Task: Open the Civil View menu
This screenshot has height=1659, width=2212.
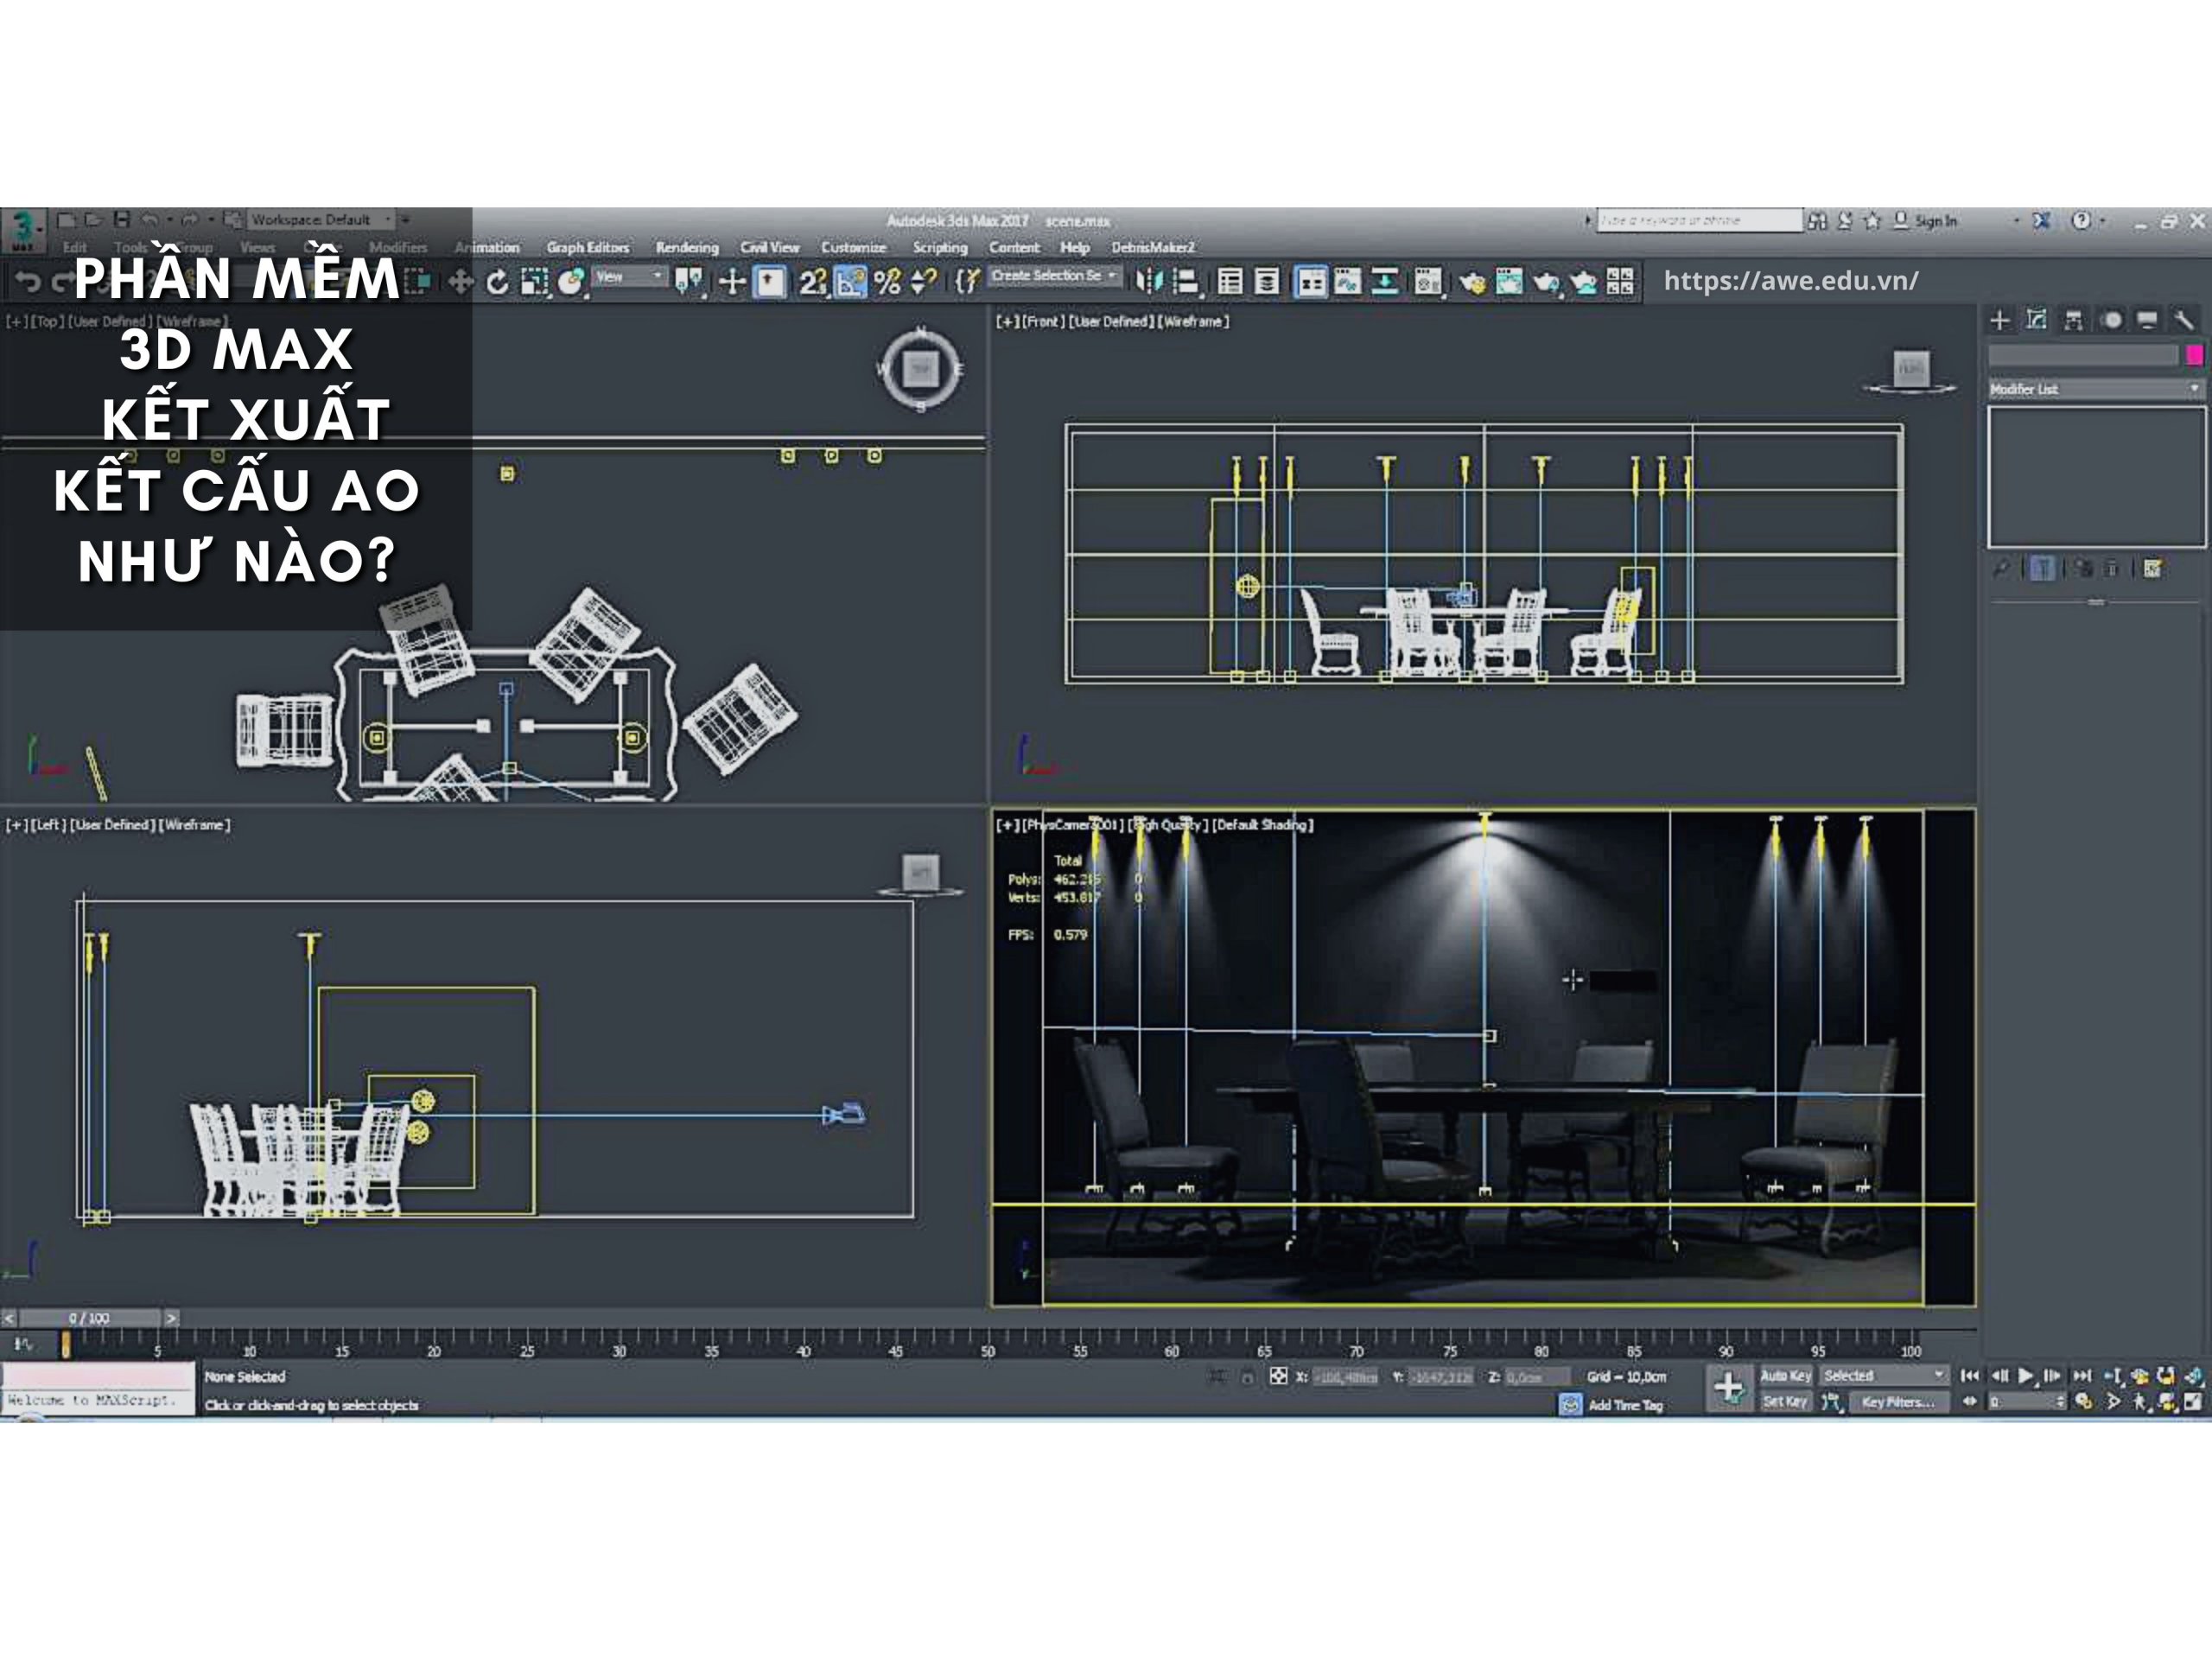Action: click(x=769, y=247)
